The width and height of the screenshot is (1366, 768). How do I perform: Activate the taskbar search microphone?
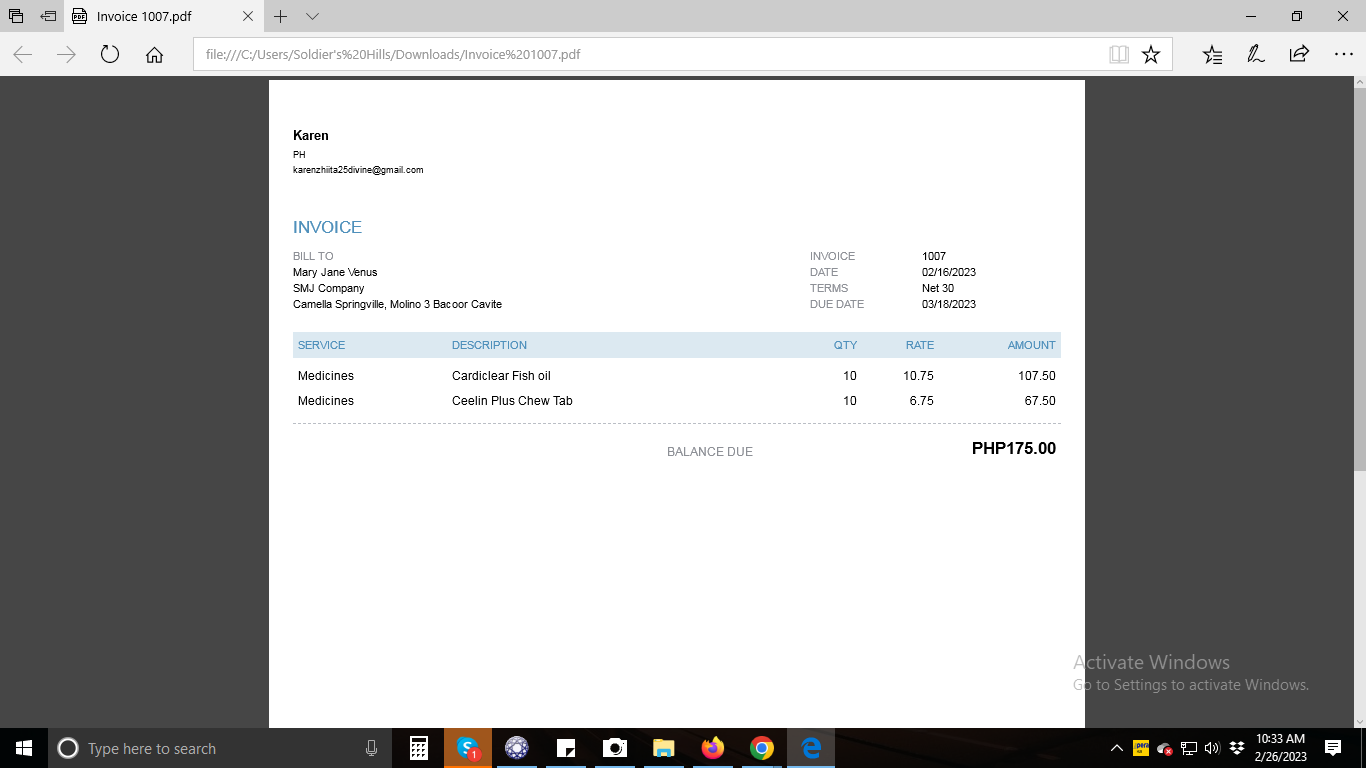click(372, 748)
